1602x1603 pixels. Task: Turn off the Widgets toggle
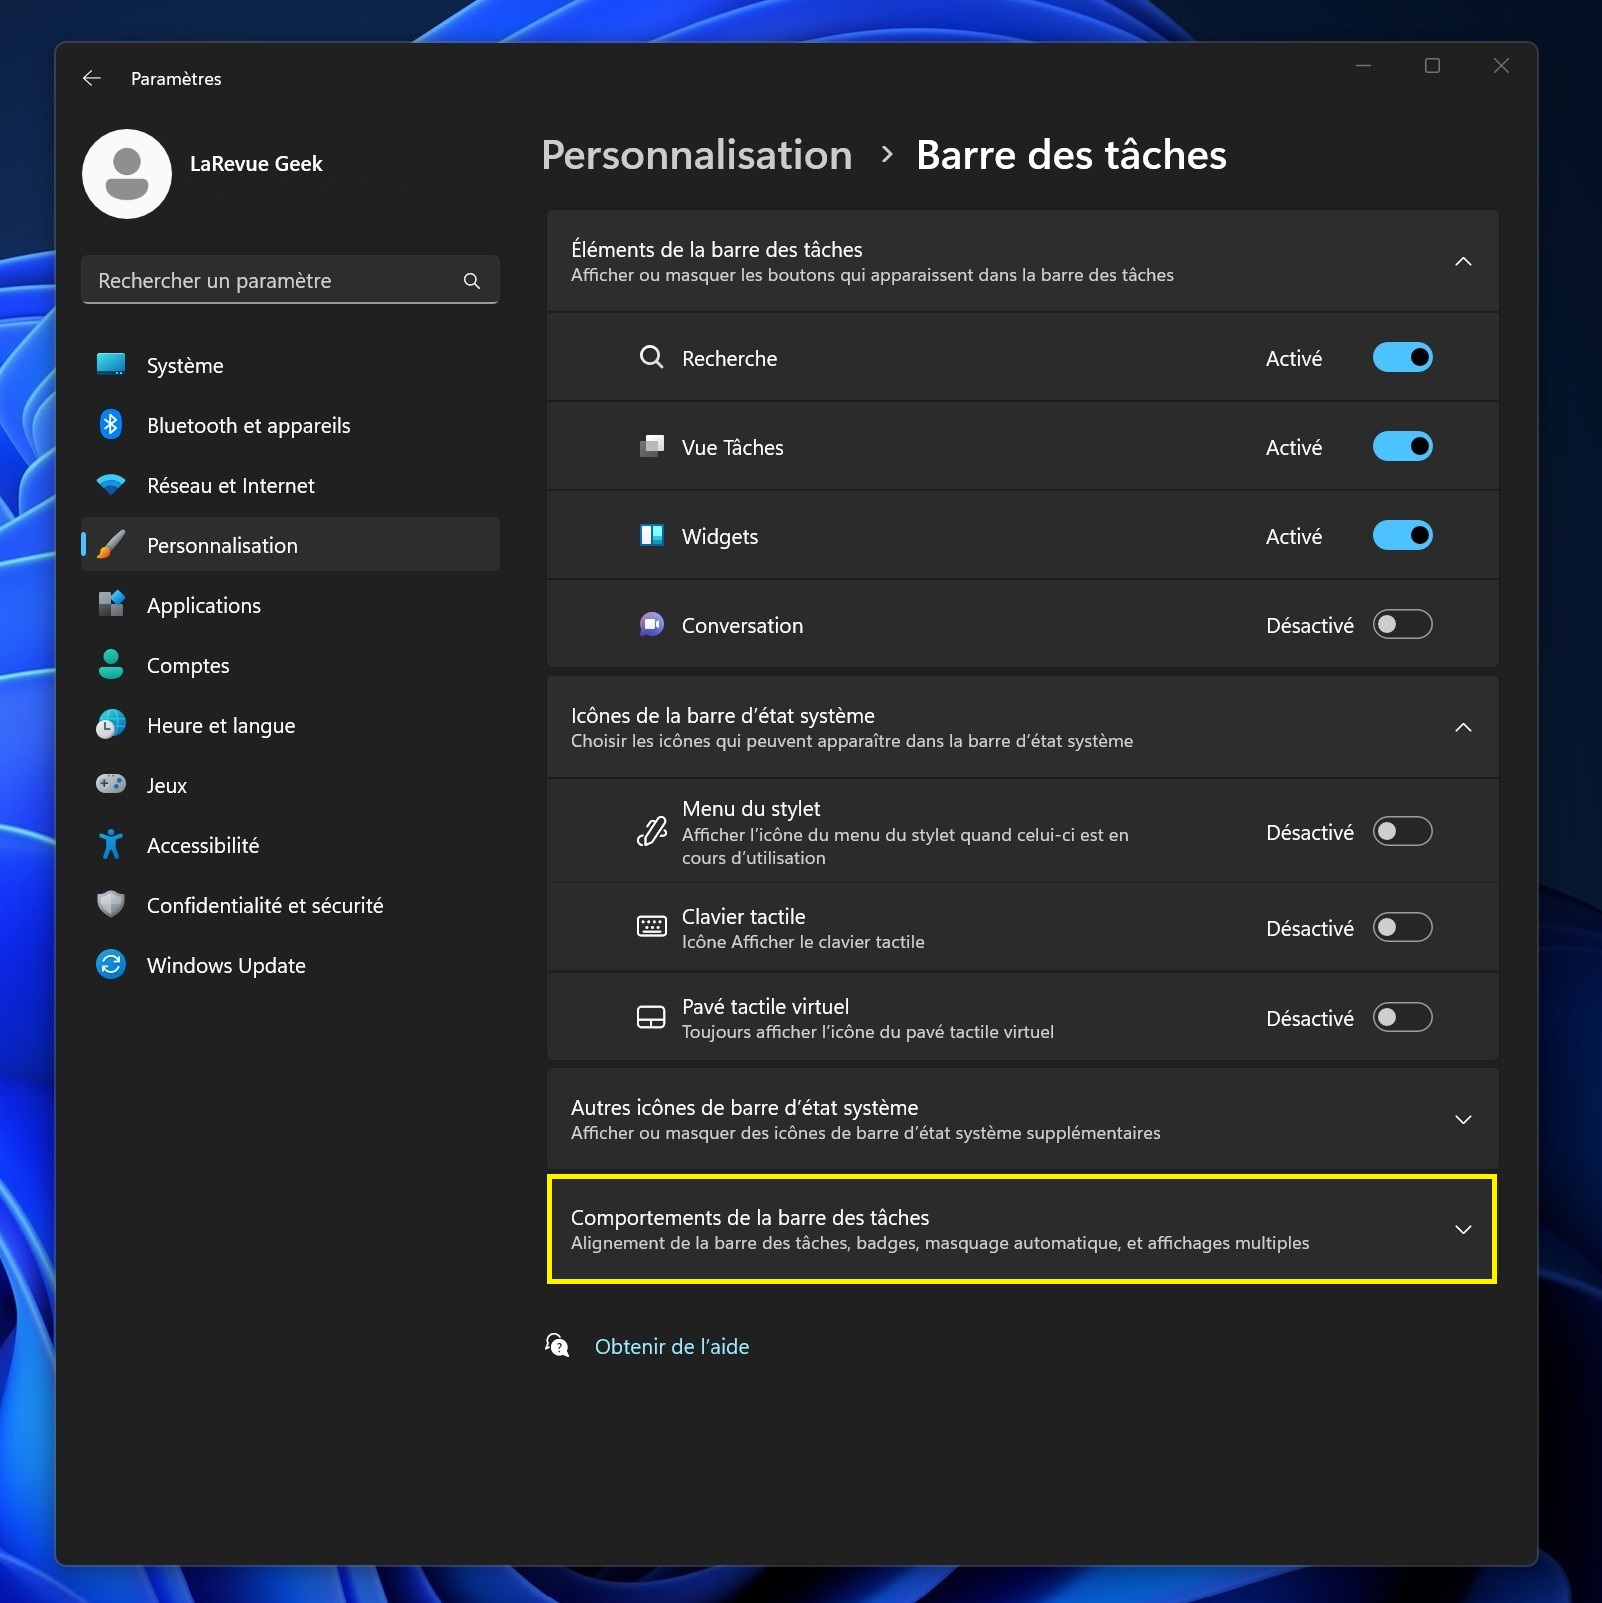tap(1402, 536)
